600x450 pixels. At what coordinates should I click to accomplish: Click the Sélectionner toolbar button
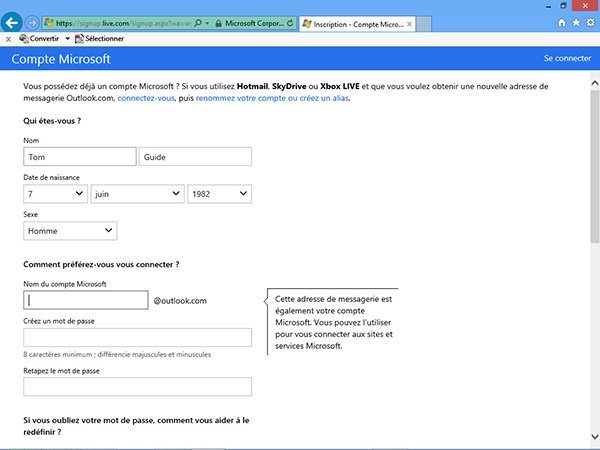pyautogui.click(x=99, y=39)
